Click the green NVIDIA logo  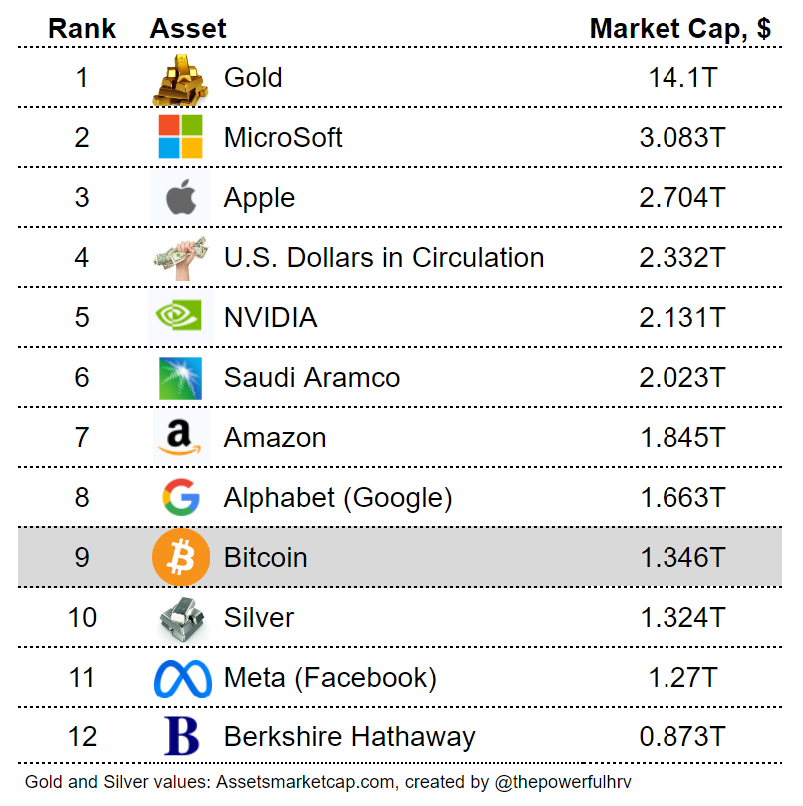[x=180, y=317]
